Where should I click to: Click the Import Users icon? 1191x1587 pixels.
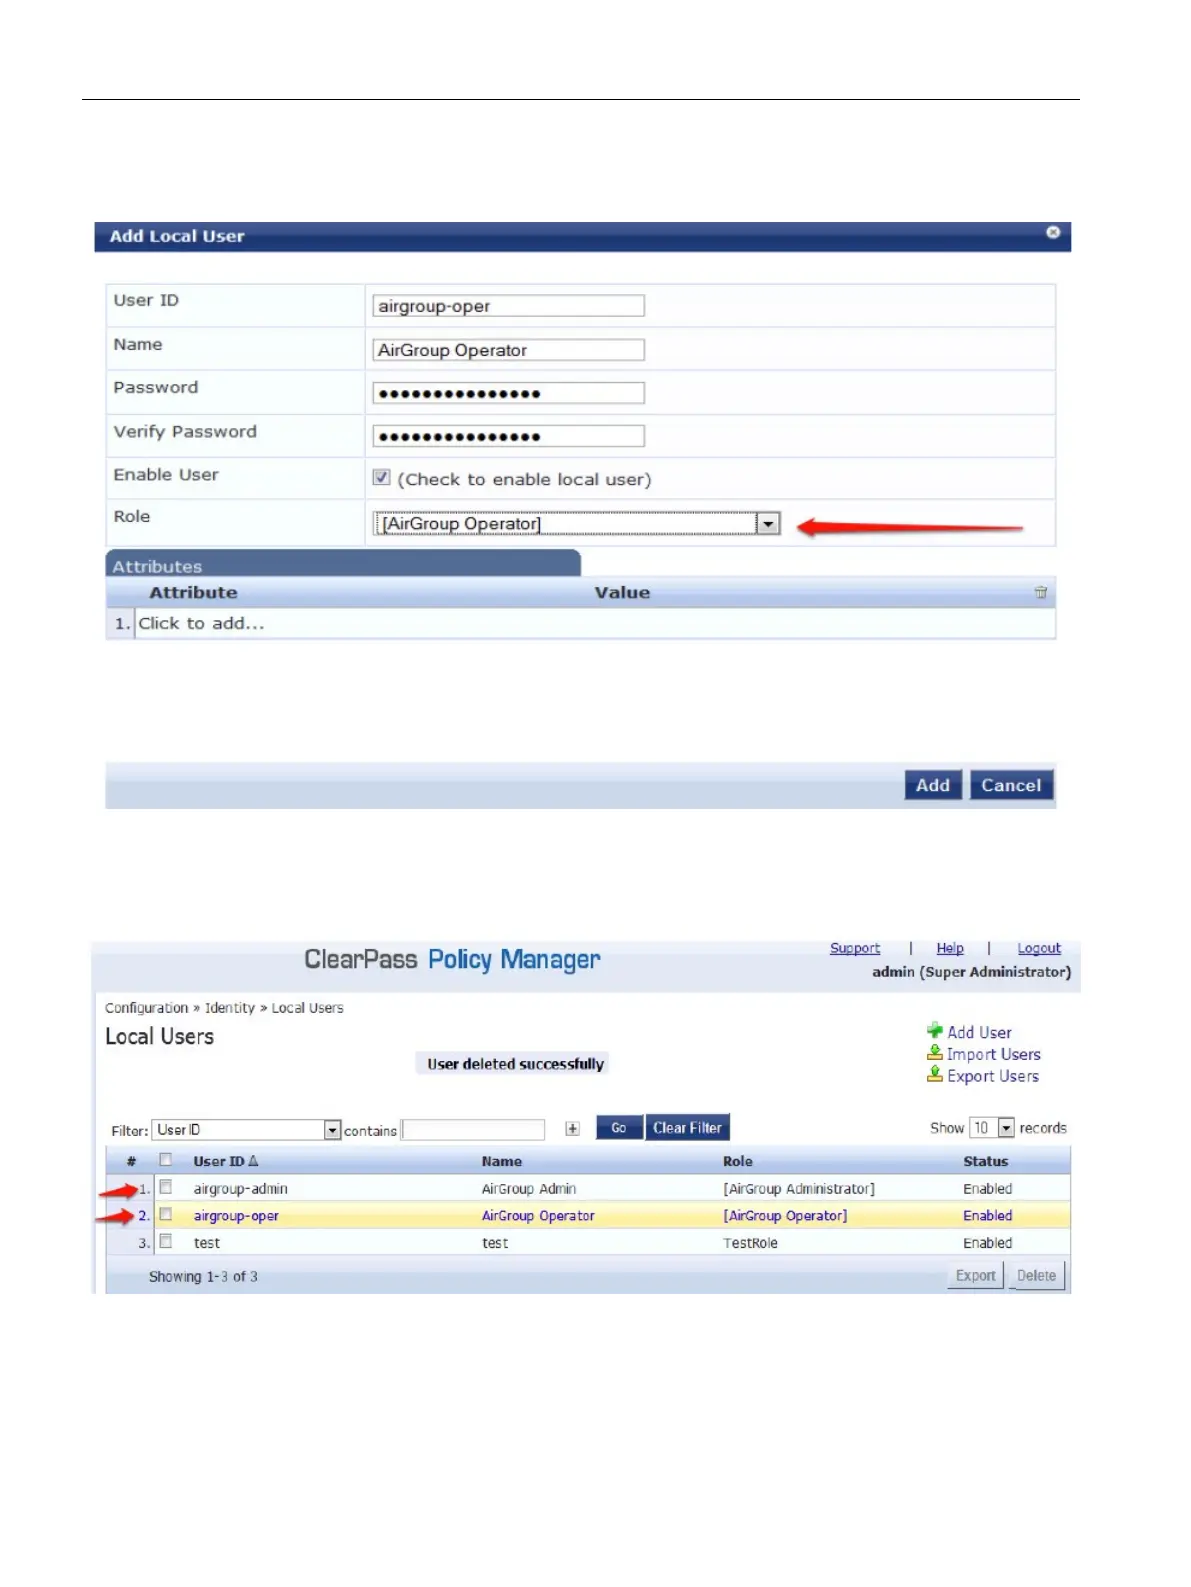tap(935, 1053)
